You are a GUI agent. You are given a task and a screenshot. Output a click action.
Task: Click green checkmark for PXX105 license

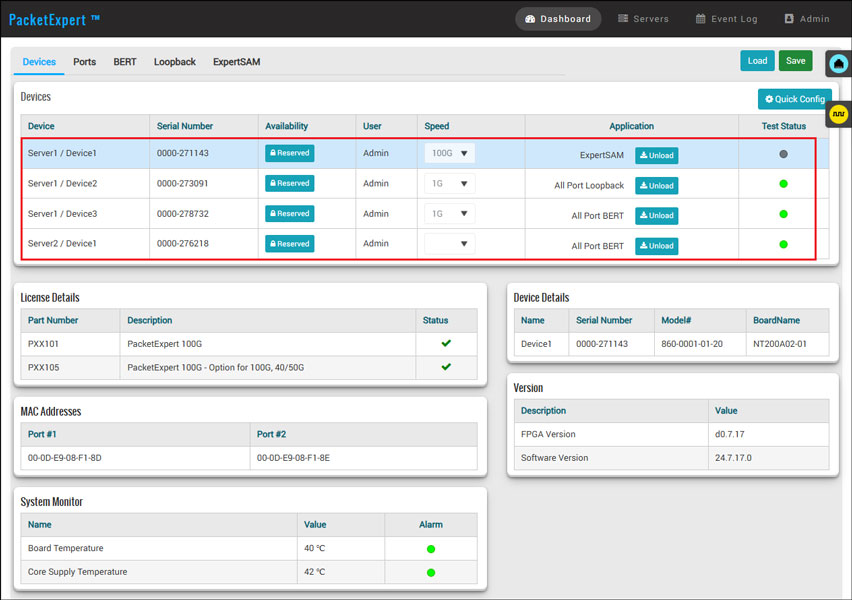[x=446, y=367]
